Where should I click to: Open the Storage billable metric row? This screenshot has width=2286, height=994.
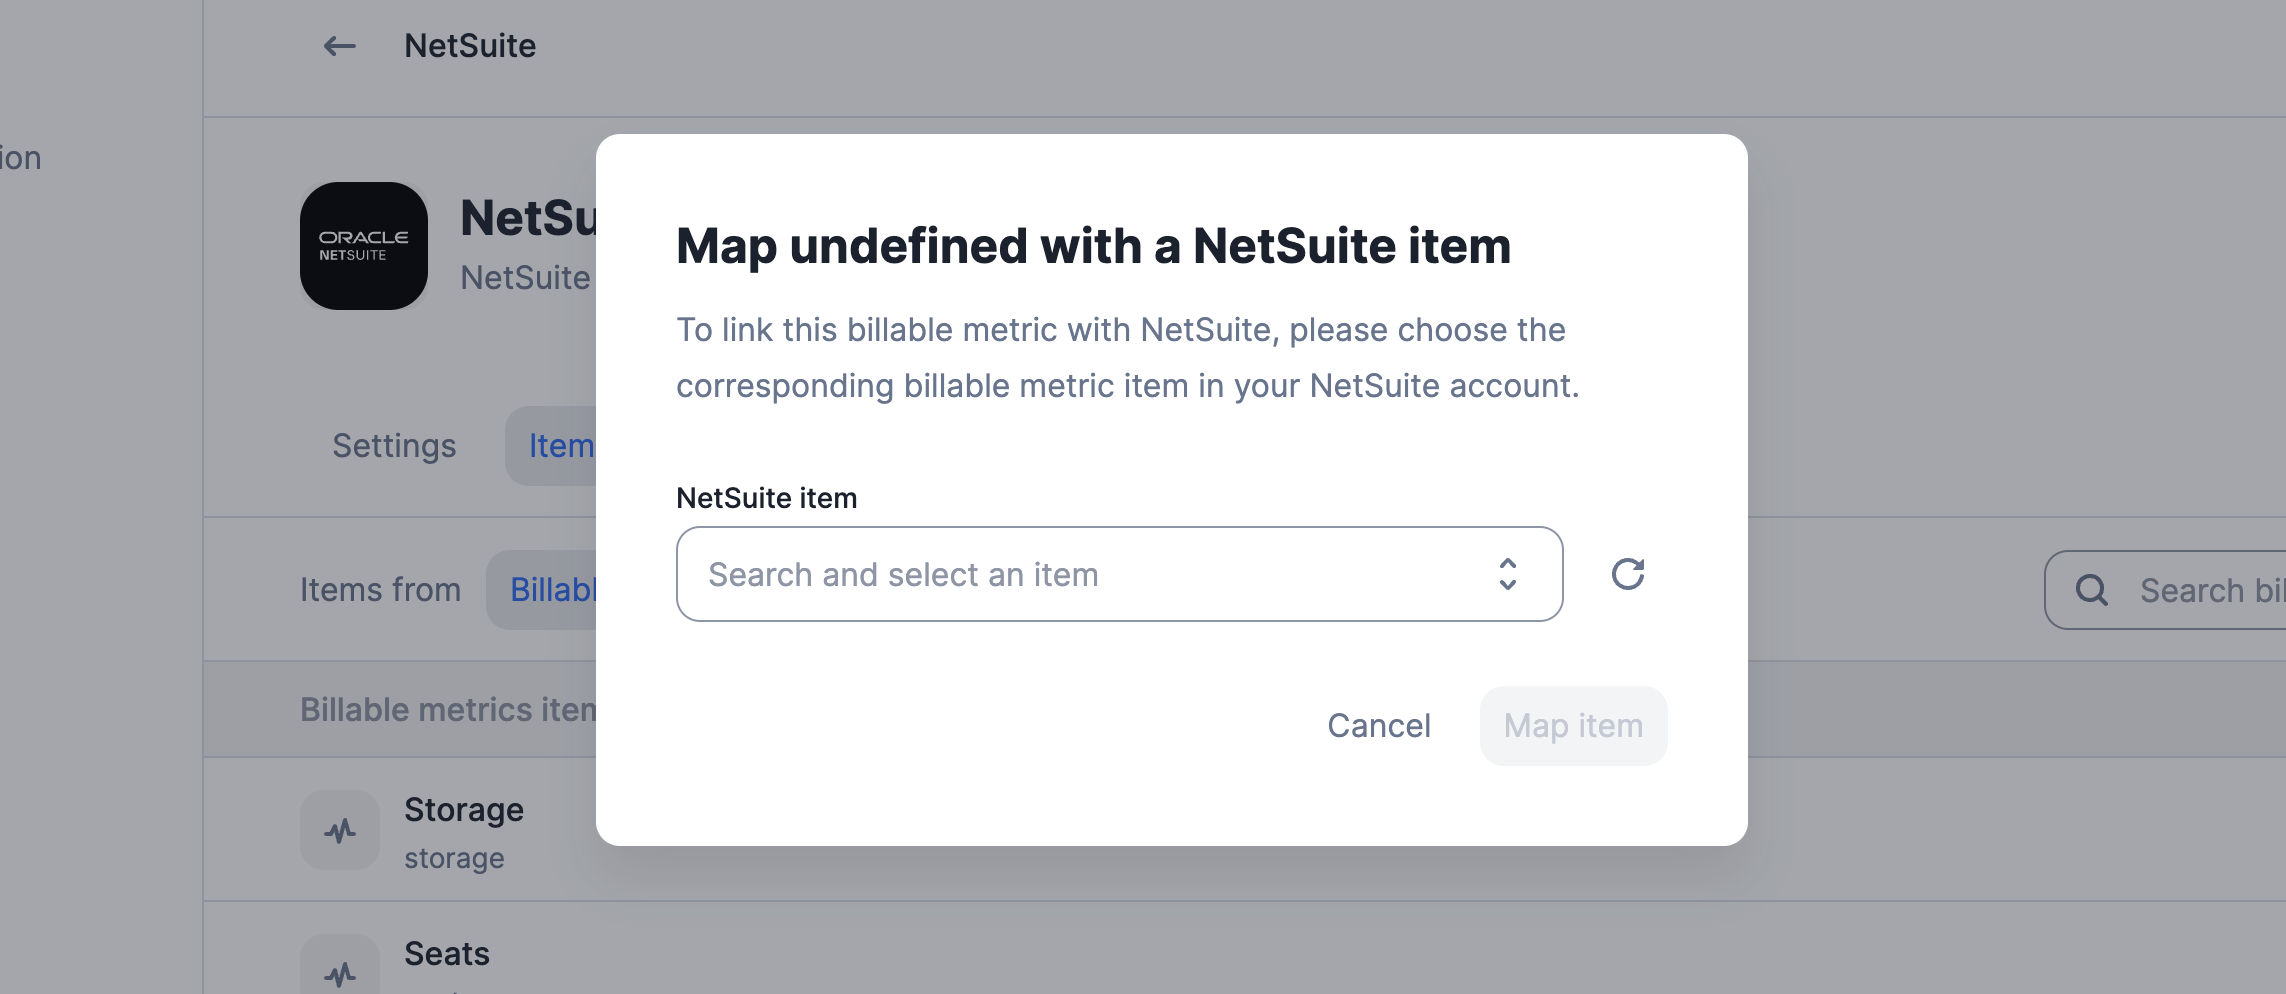(1245, 830)
